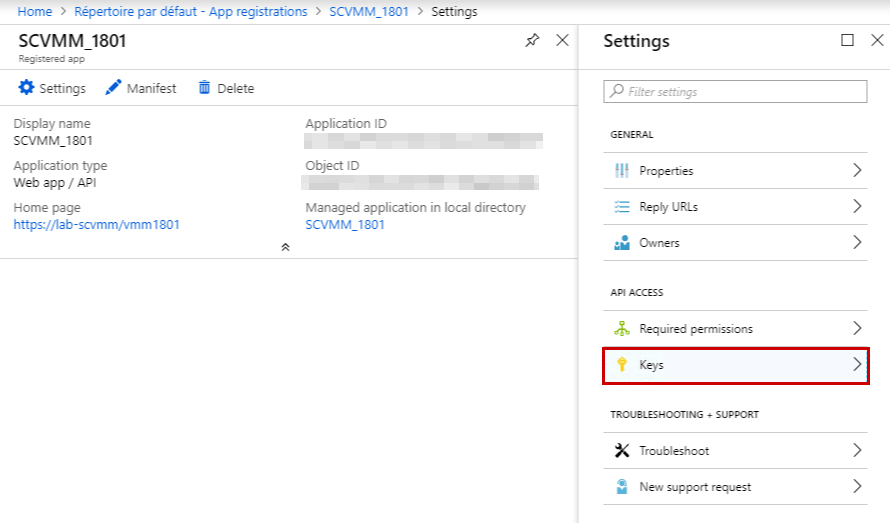Click the SCVMM_1801 blade title

[73, 41]
